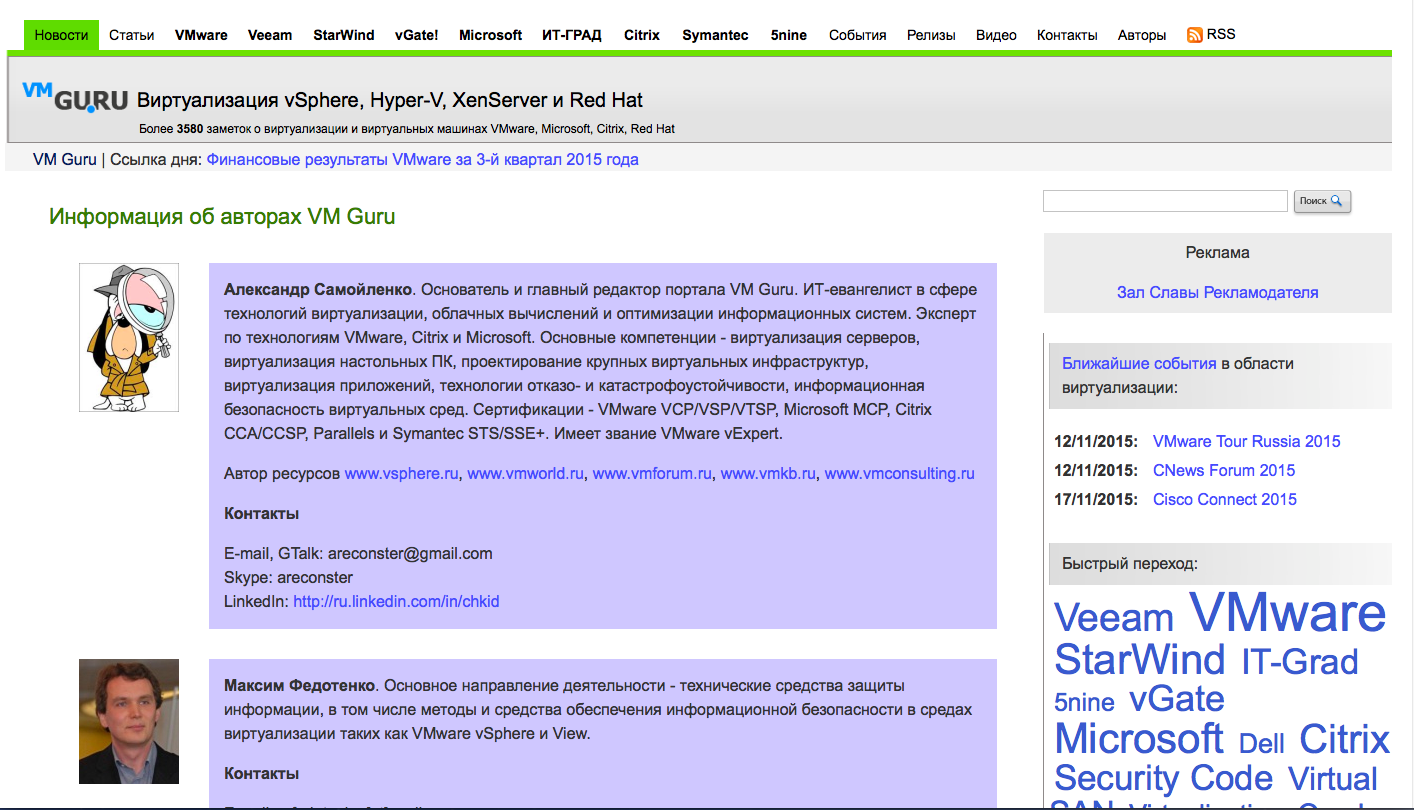Viewport: 1414px width, 810px height.
Task: Open the Релизы section
Action: [x=931, y=35]
